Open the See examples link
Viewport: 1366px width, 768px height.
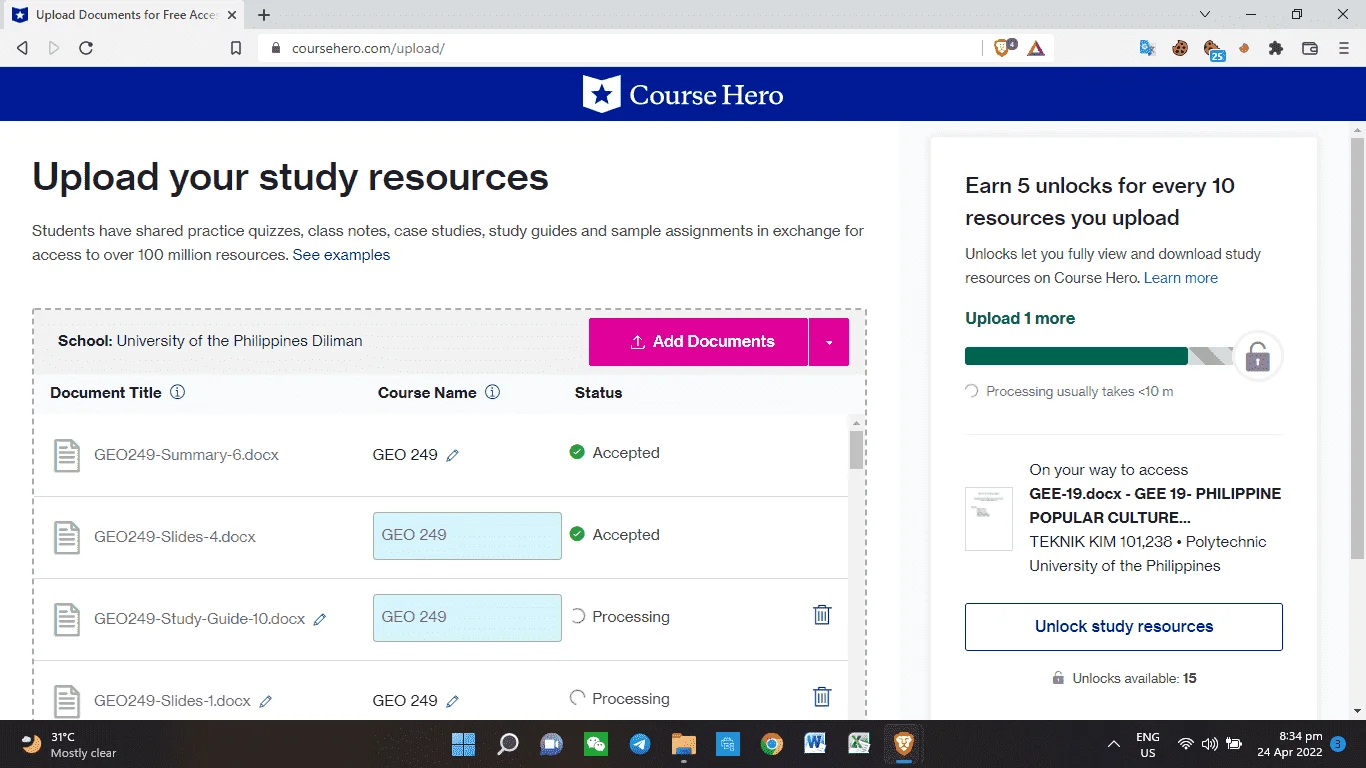341,255
